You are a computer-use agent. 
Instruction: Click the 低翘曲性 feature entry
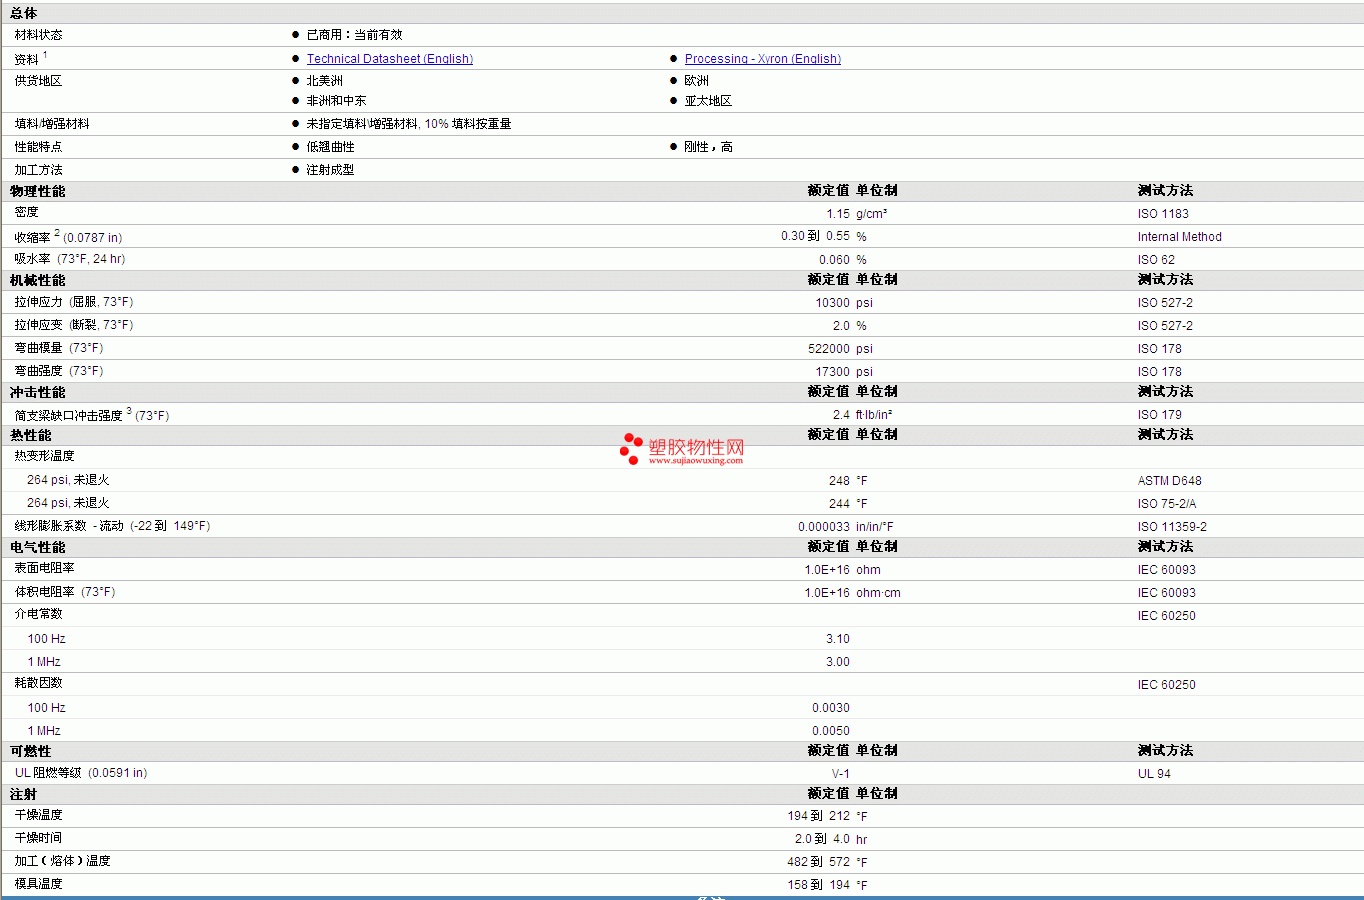pyautogui.click(x=331, y=147)
